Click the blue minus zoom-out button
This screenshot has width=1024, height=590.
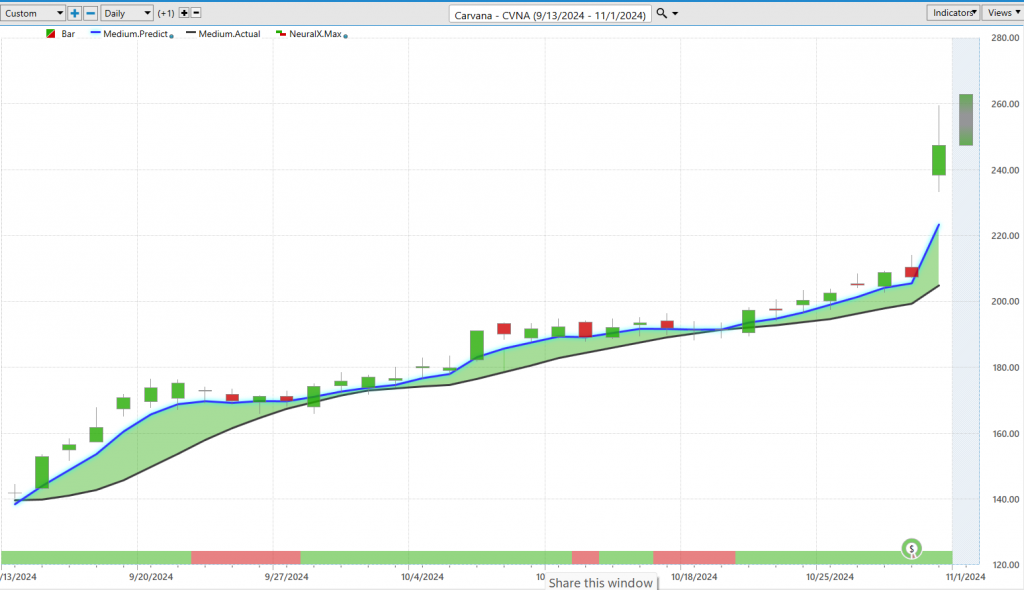pos(90,13)
